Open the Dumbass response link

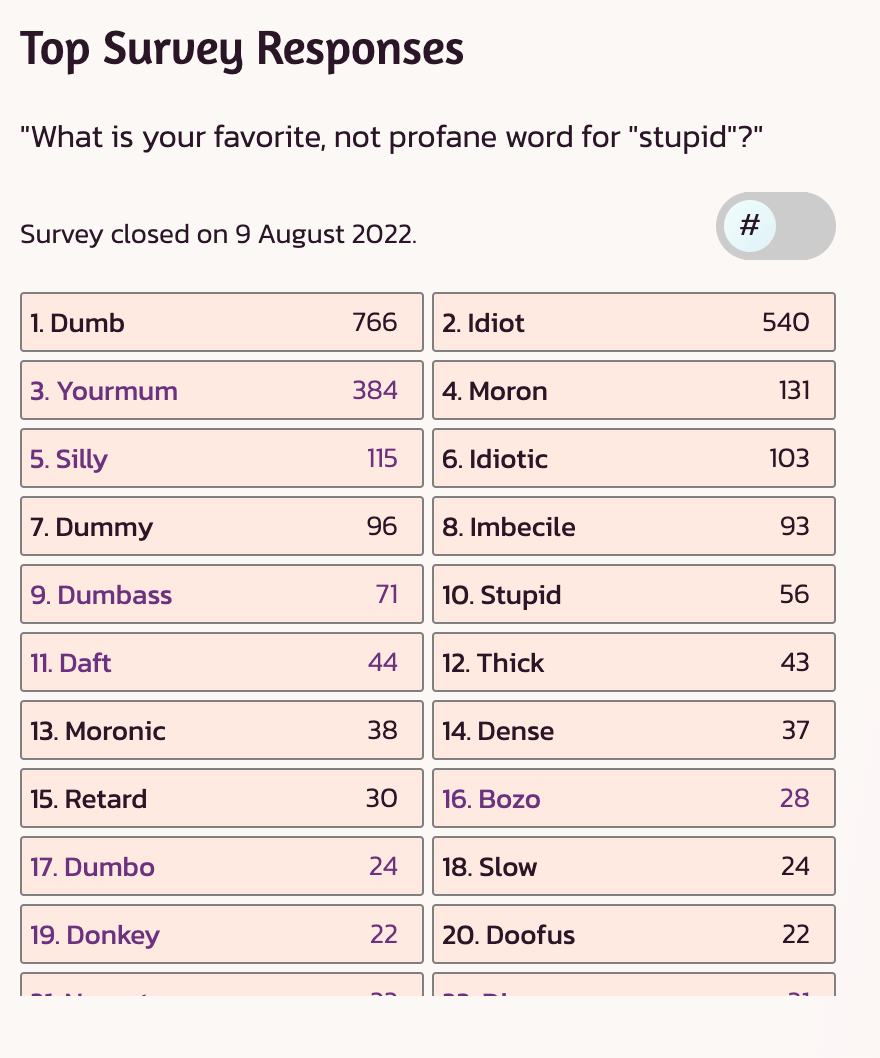click(101, 595)
